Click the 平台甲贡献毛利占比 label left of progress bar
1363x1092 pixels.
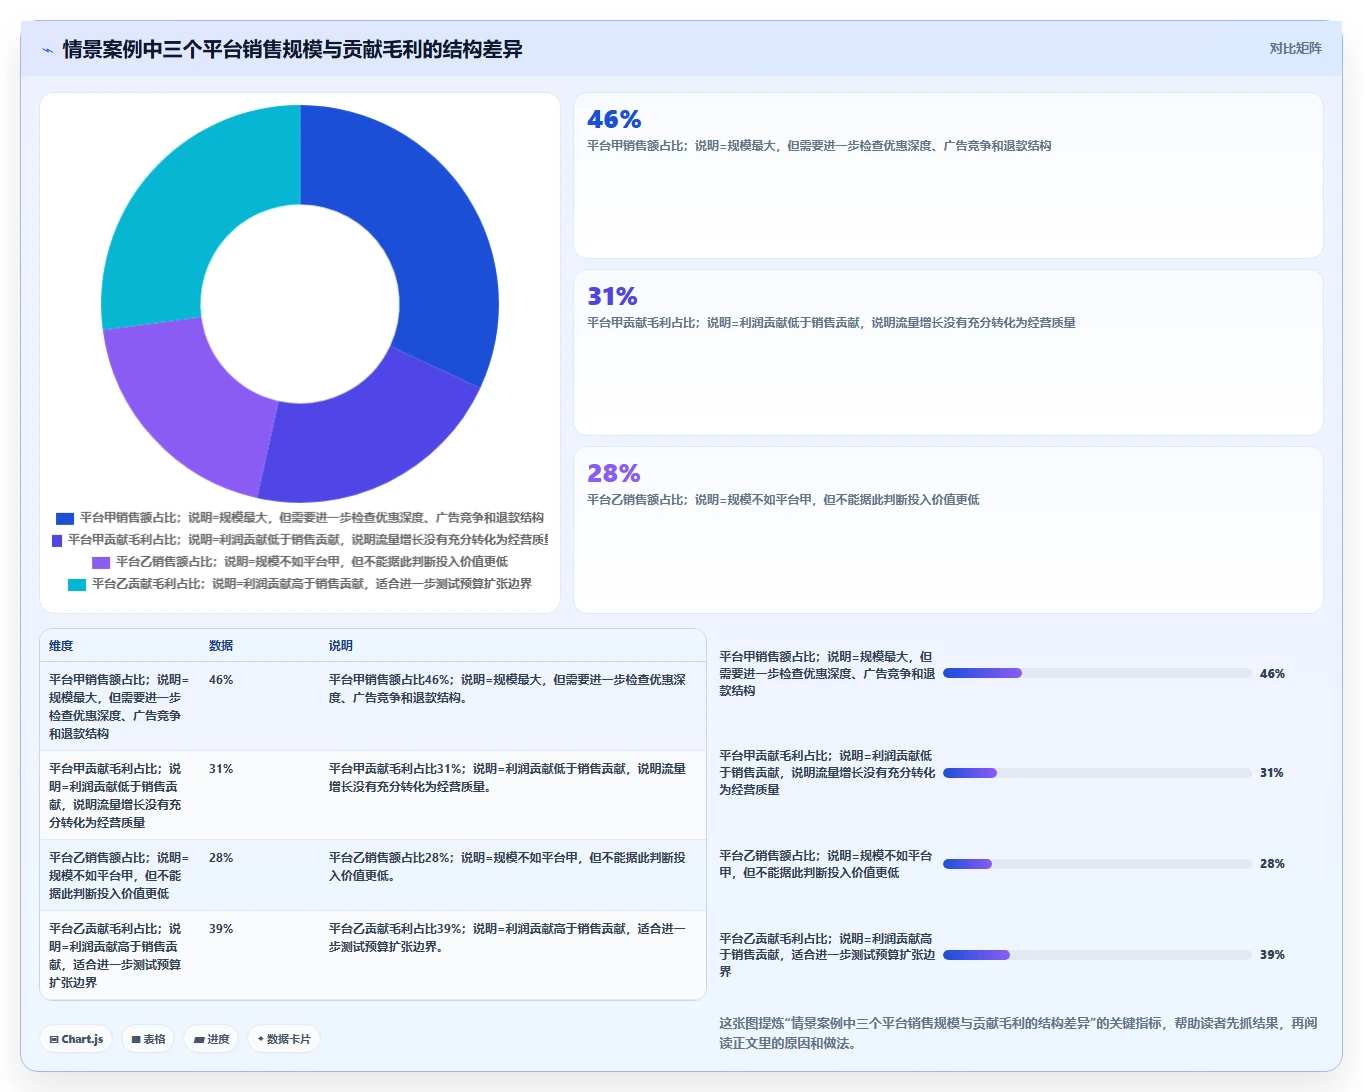tap(827, 773)
